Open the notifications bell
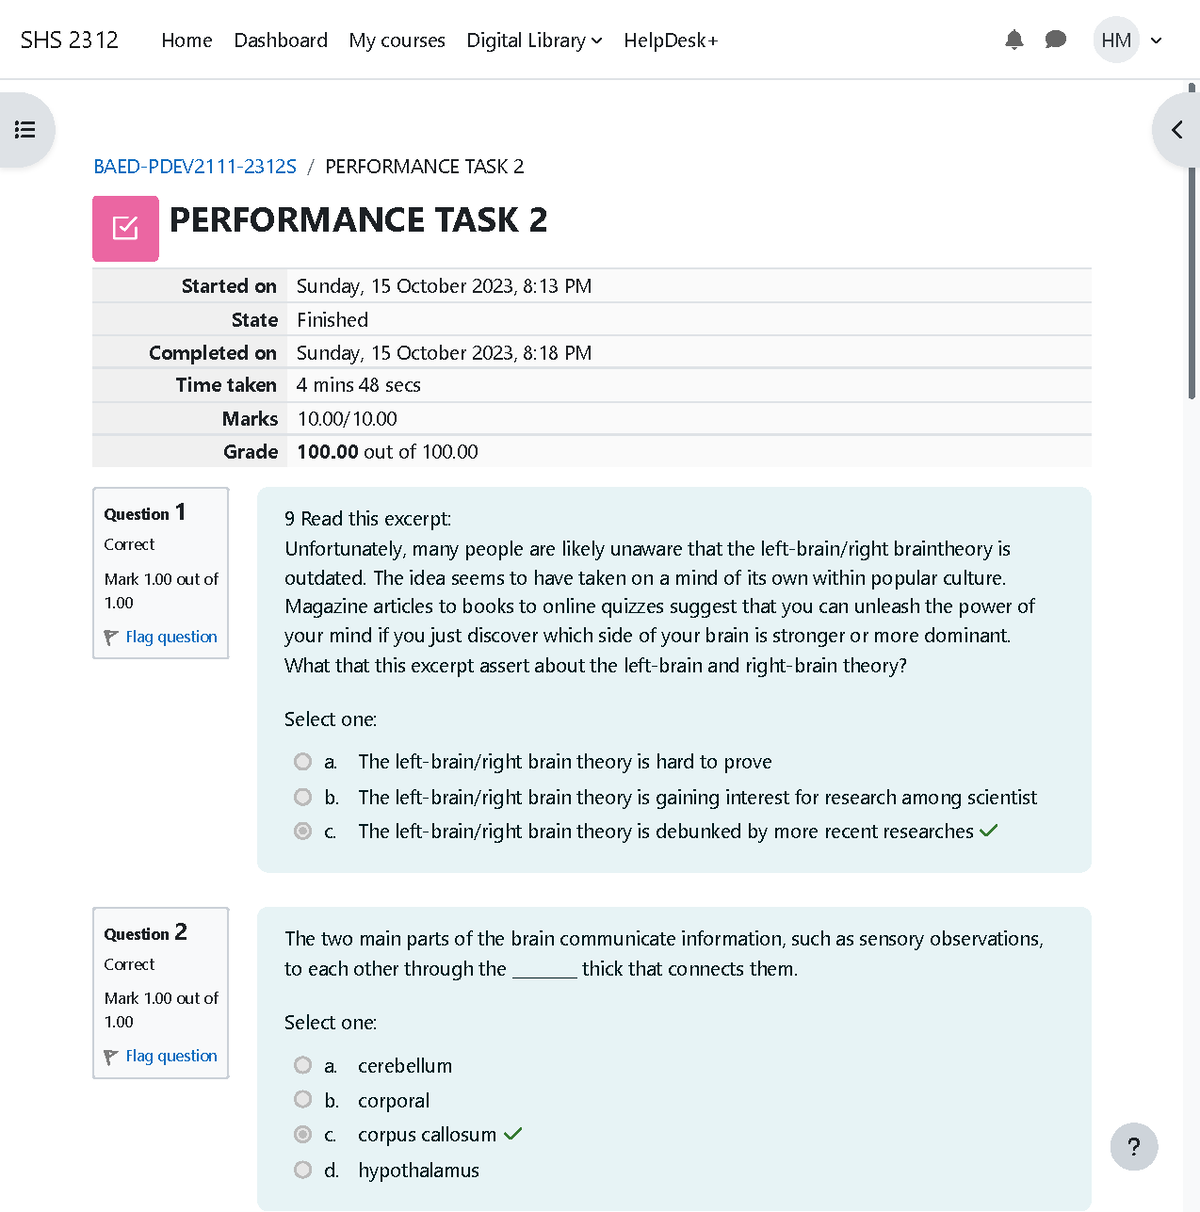 pos(1014,40)
